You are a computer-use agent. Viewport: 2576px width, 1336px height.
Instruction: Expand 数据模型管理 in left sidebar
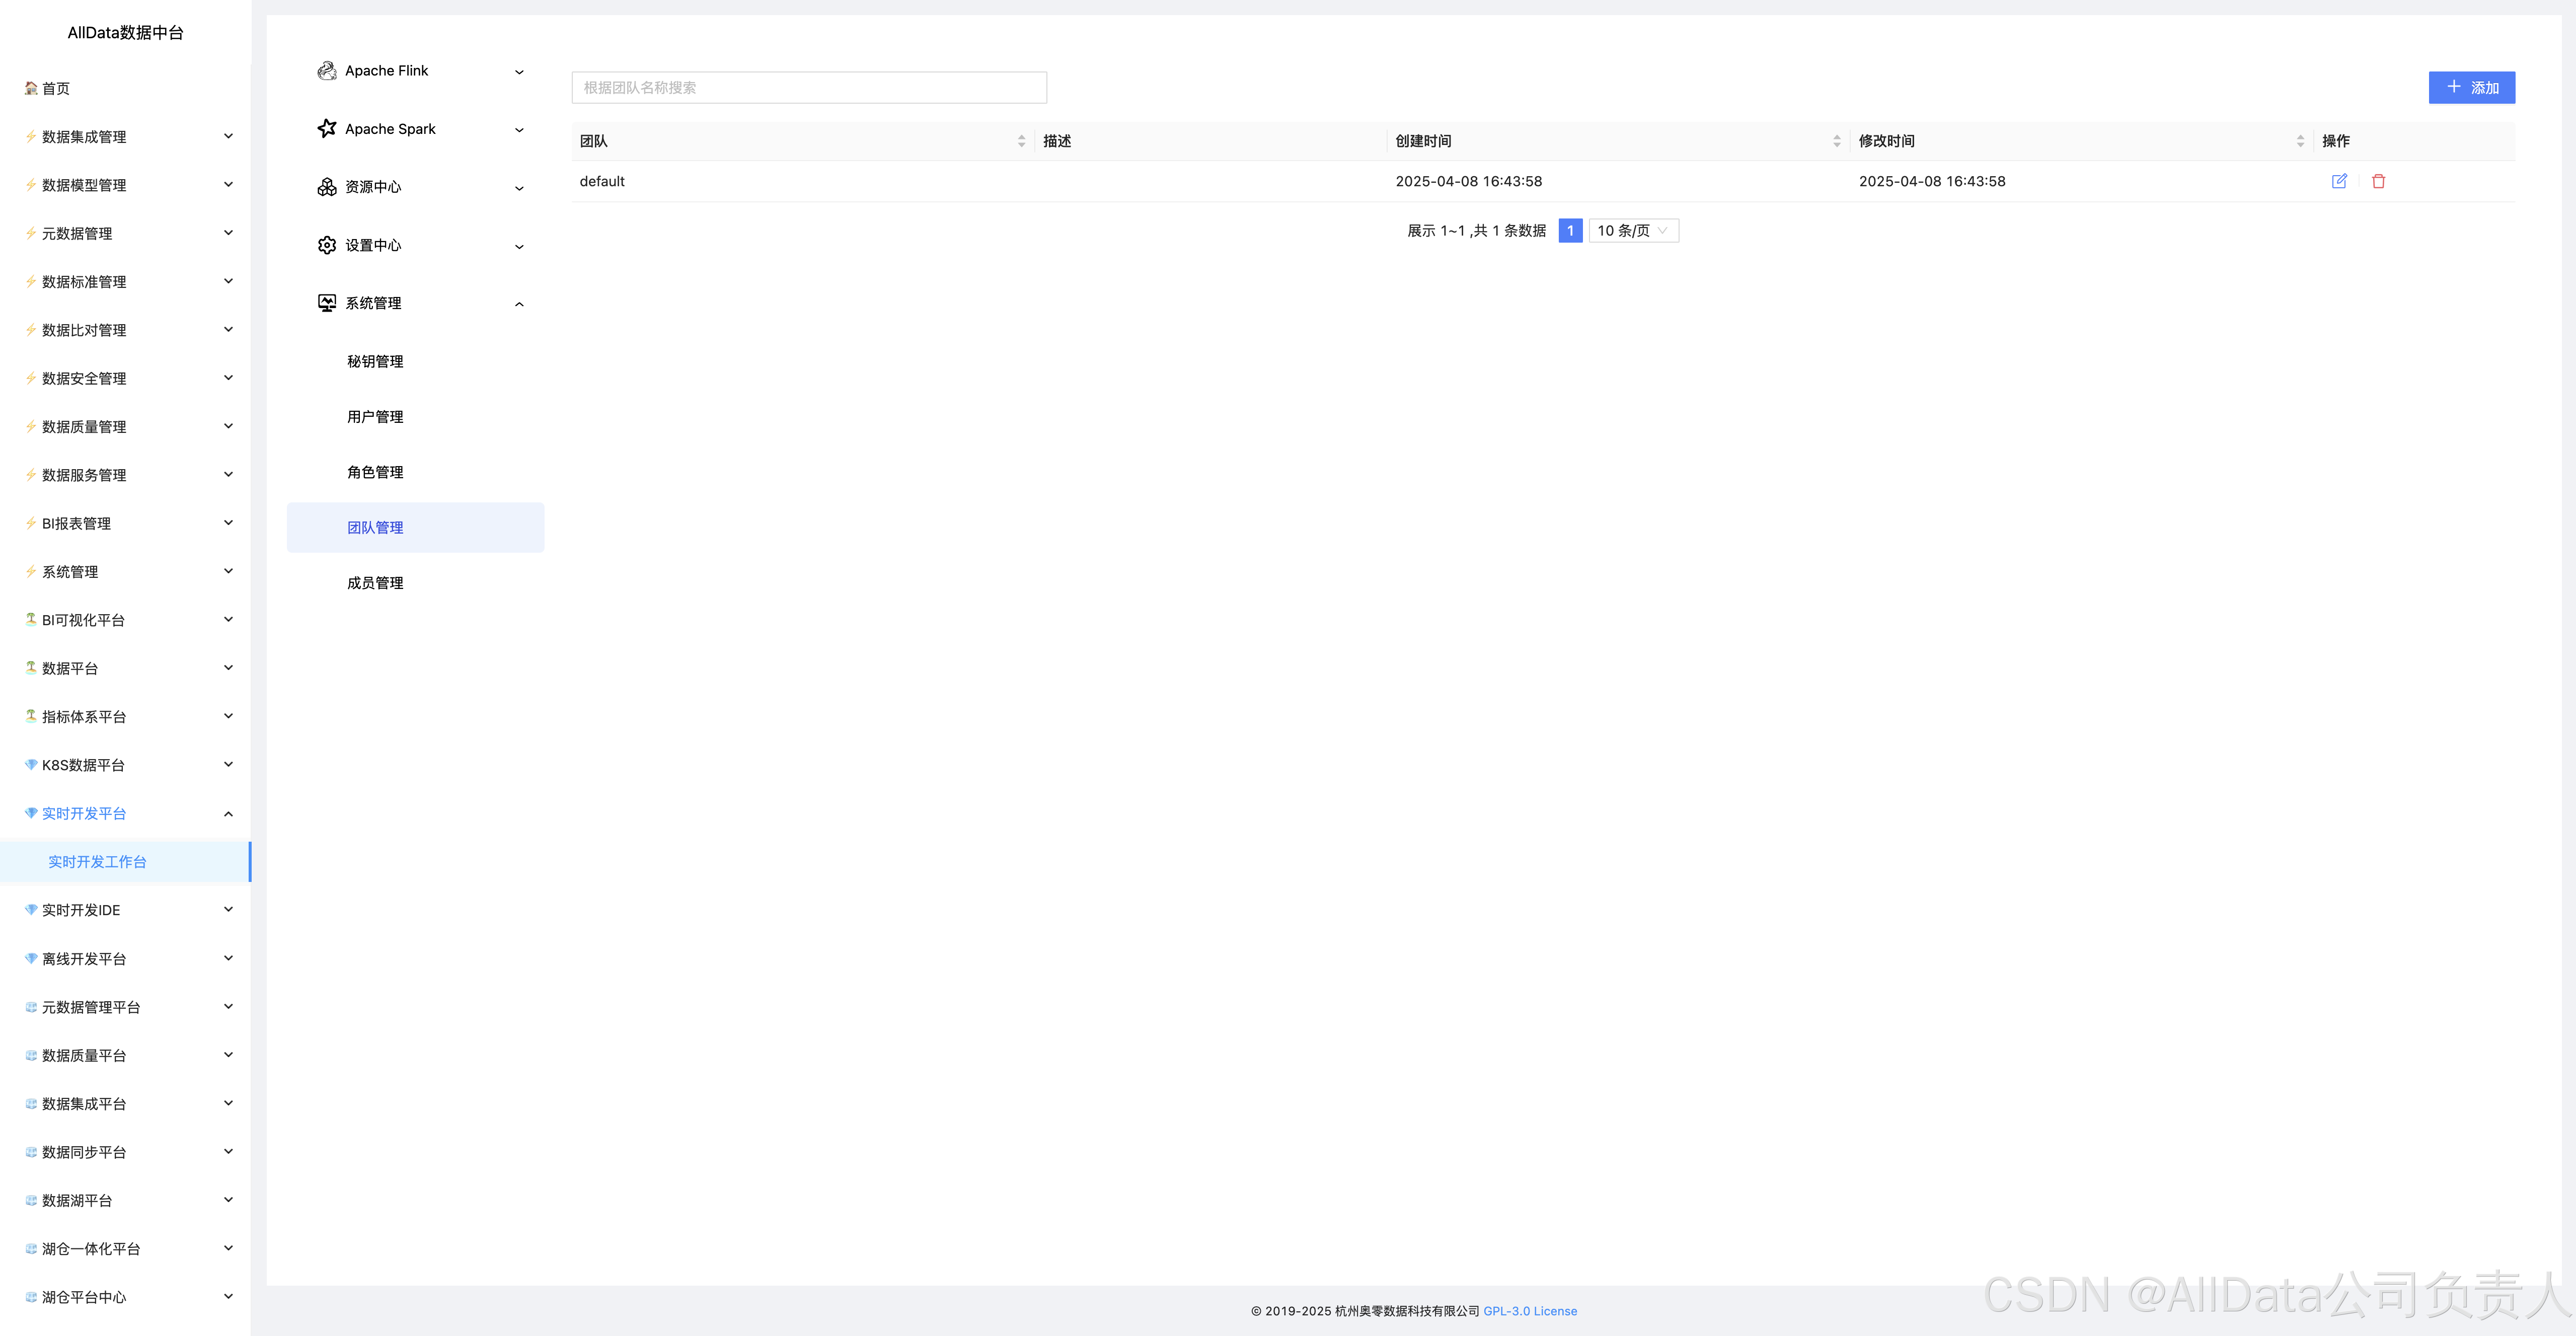click(228, 184)
